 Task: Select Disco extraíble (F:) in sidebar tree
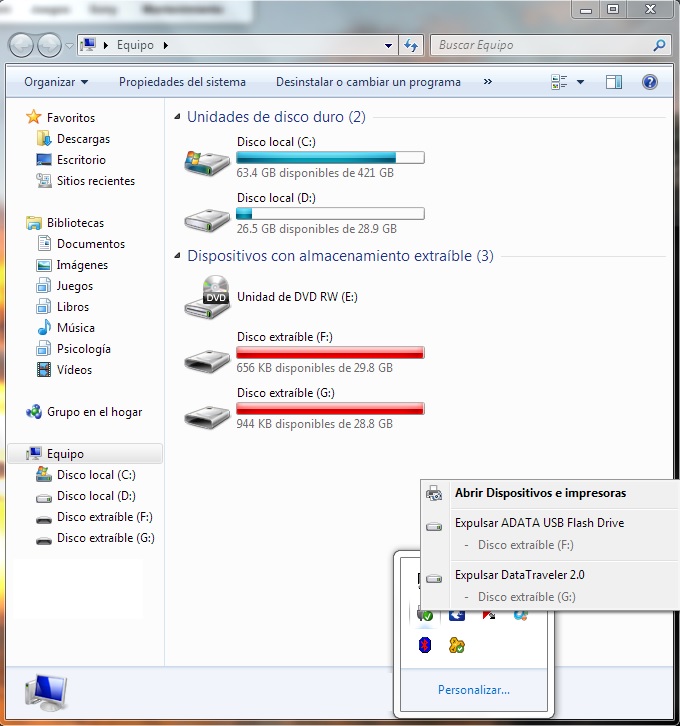[105, 517]
